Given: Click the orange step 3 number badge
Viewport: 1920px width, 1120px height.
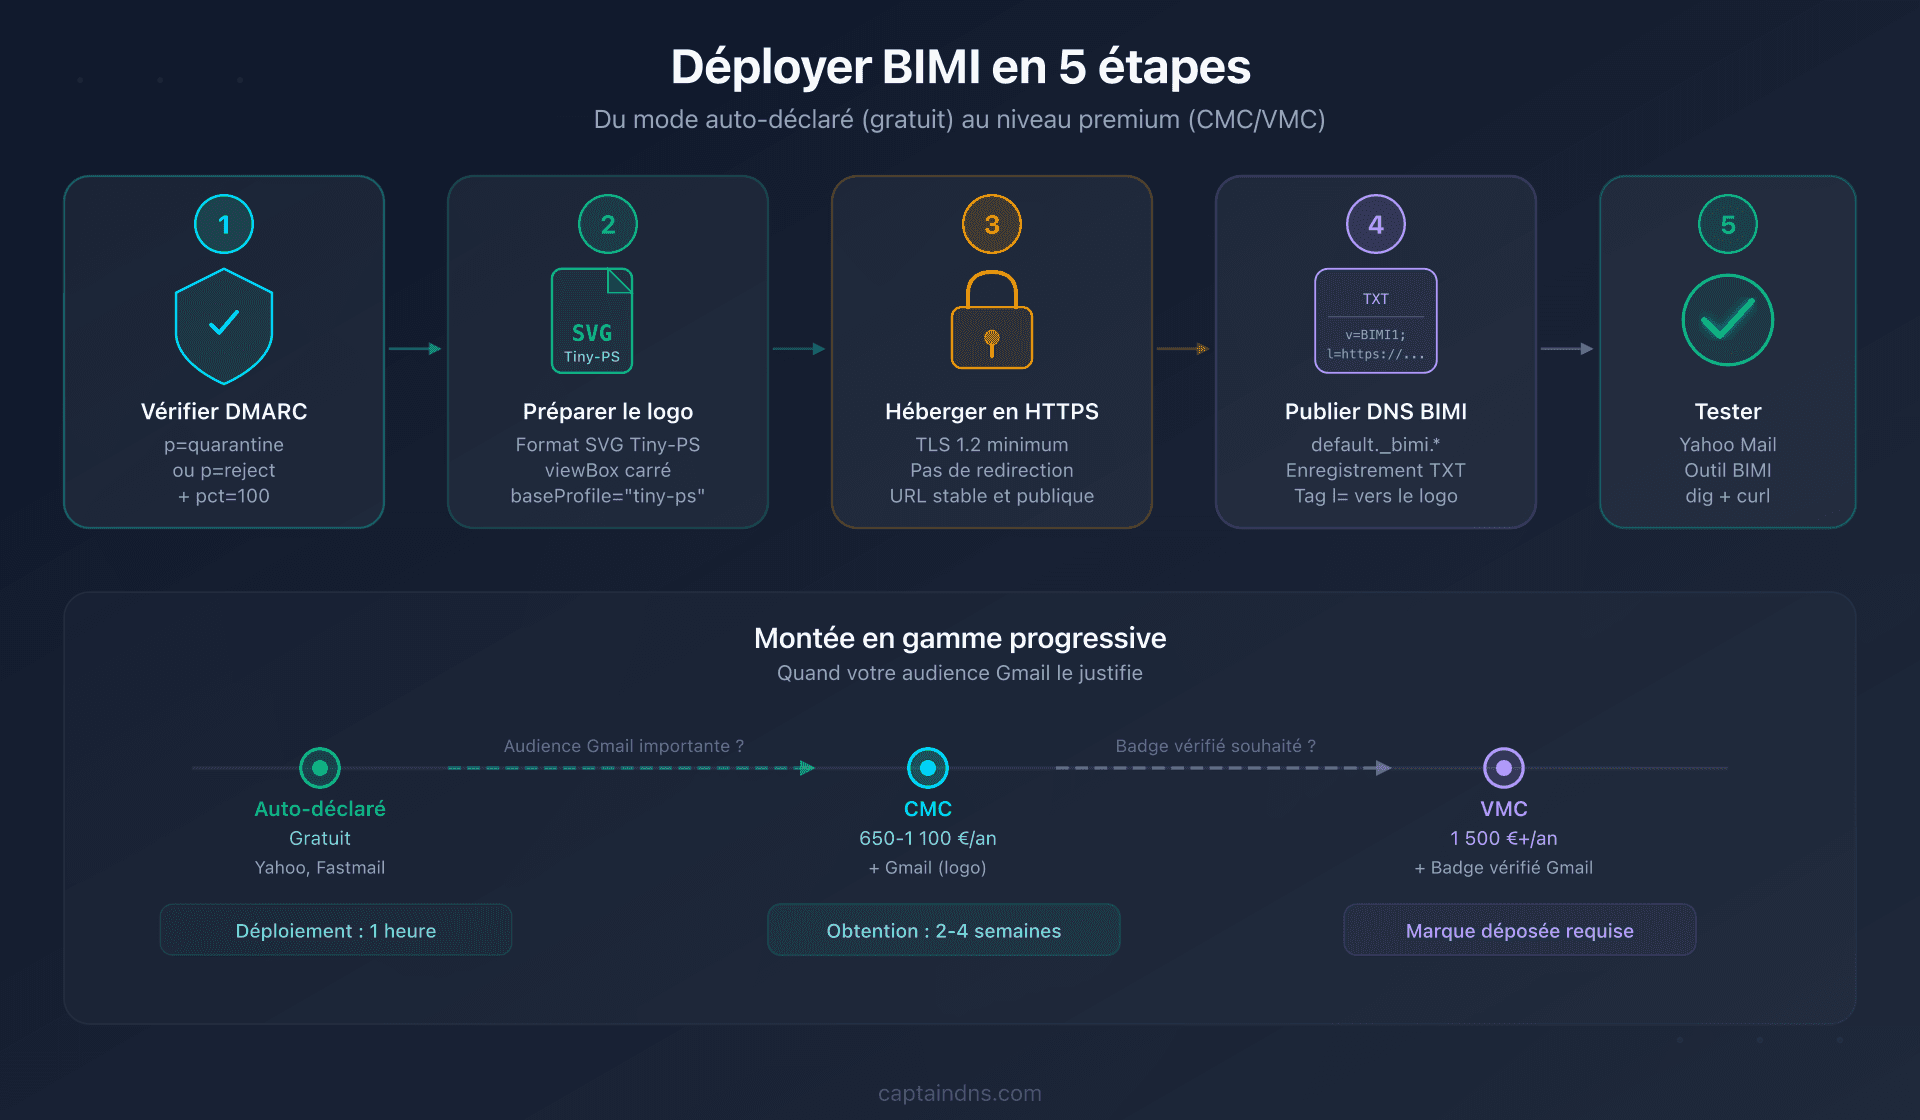Looking at the screenshot, I should point(991,224).
